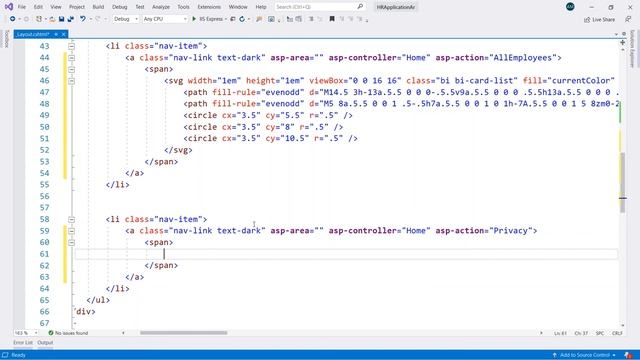Save the current file with the Save icon

point(61,19)
